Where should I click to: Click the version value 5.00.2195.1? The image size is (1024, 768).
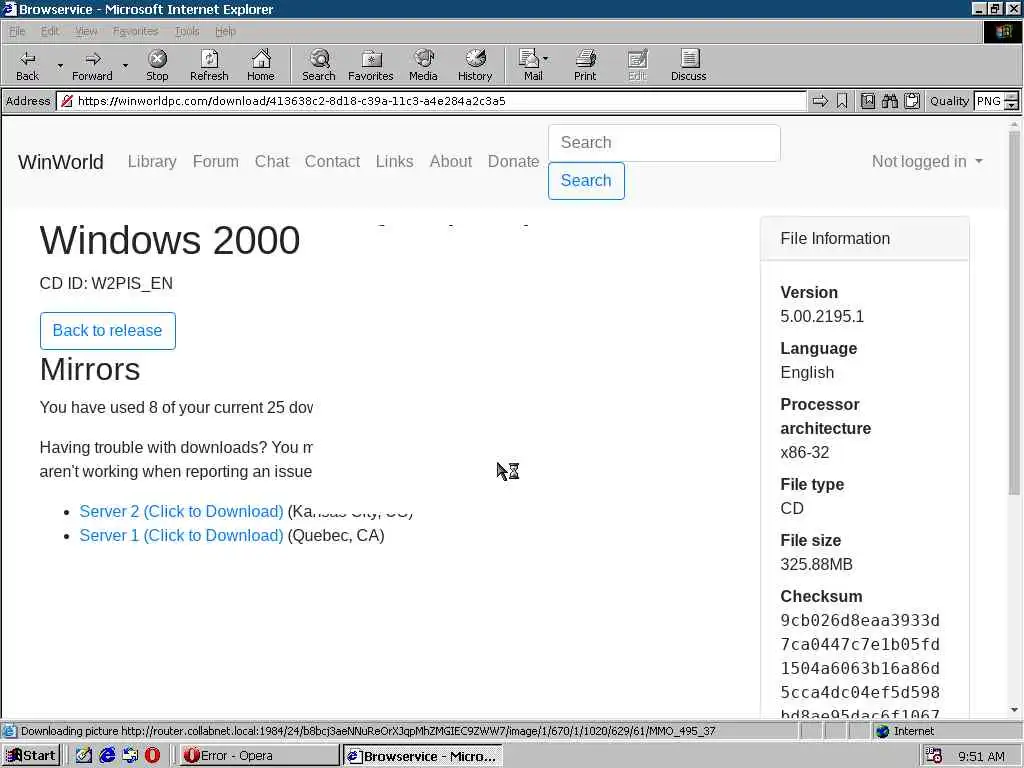822,317
